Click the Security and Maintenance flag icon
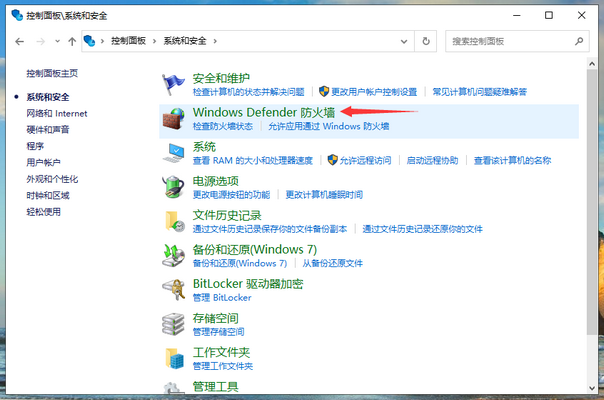This screenshot has width=604, height=400. [175, 83]
